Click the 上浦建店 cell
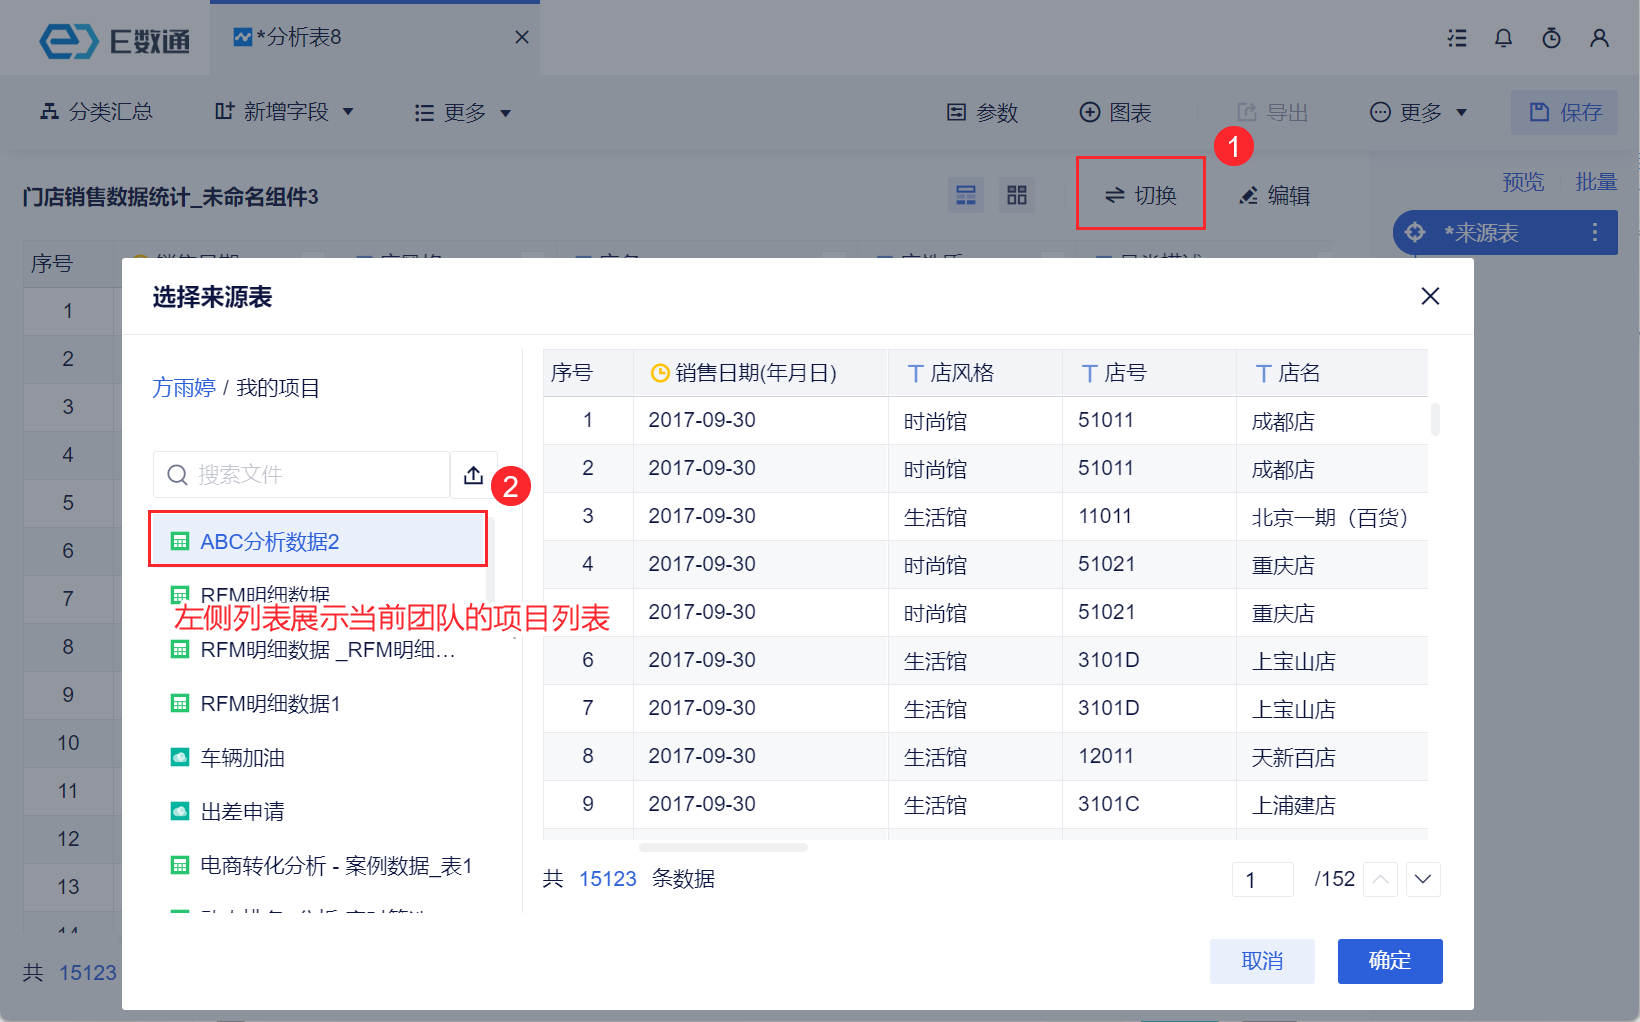This screenshot has width=1640, height=1022. tap(1332, 805)
